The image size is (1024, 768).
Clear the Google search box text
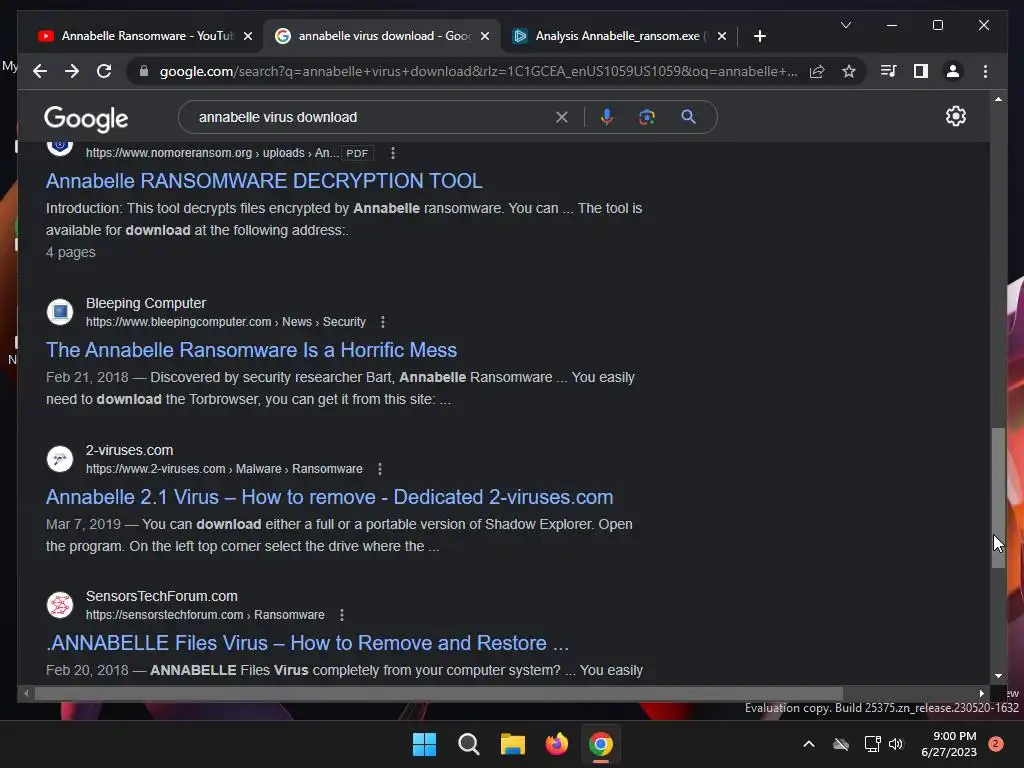[x=562, y=118]
